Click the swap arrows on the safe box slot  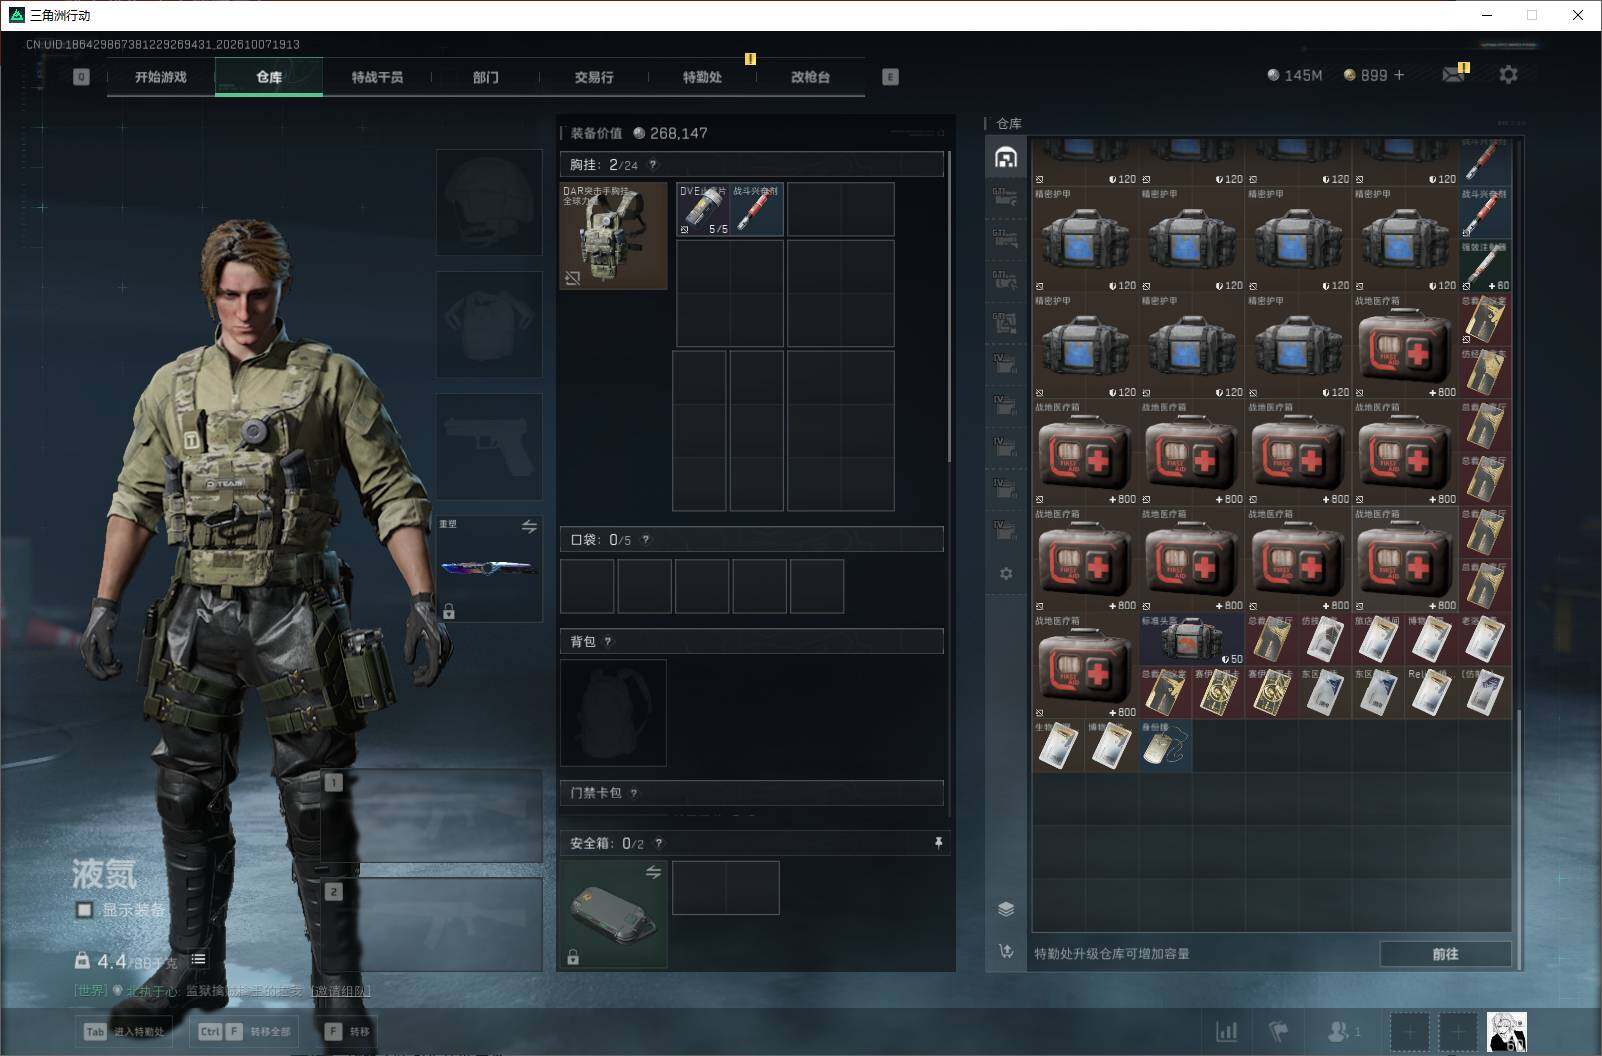tap(653, 872)
